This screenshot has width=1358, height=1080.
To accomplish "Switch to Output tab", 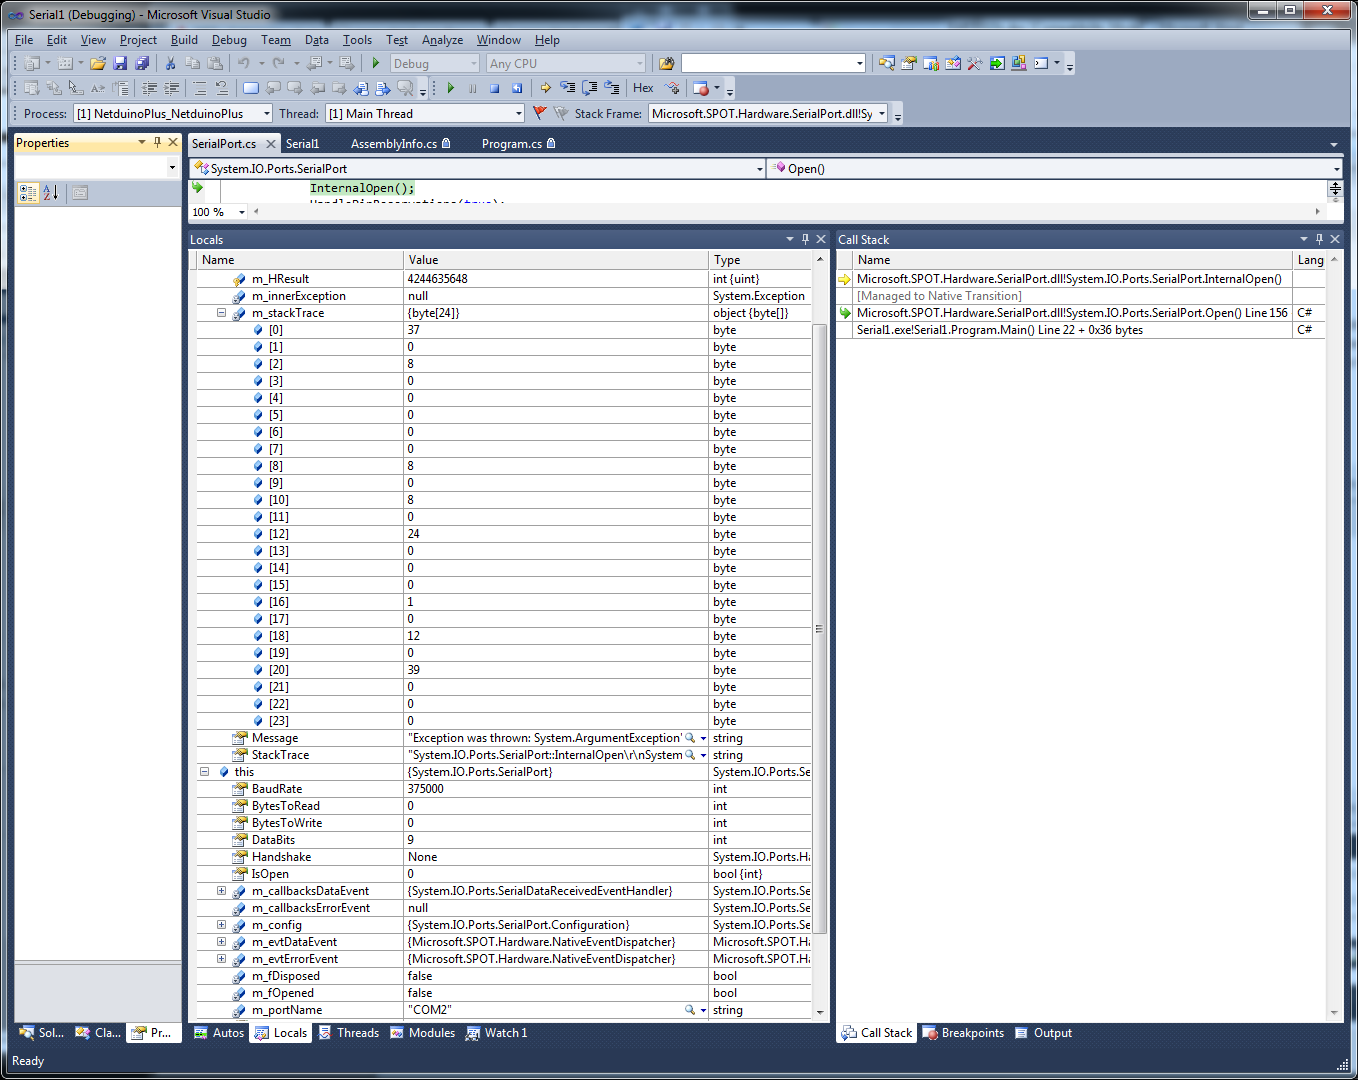I will pos(1043,1033).
